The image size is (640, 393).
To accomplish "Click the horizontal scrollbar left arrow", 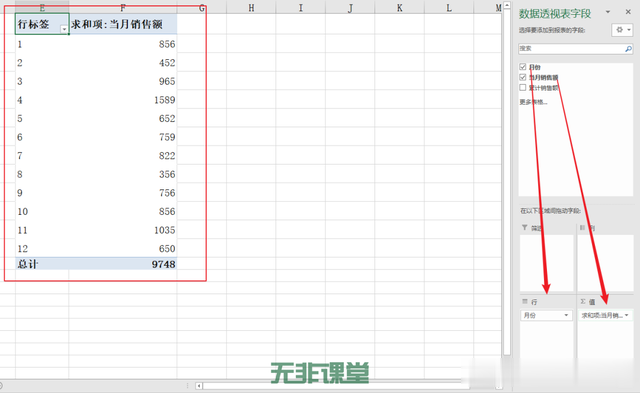I will [x=199, y=385].
